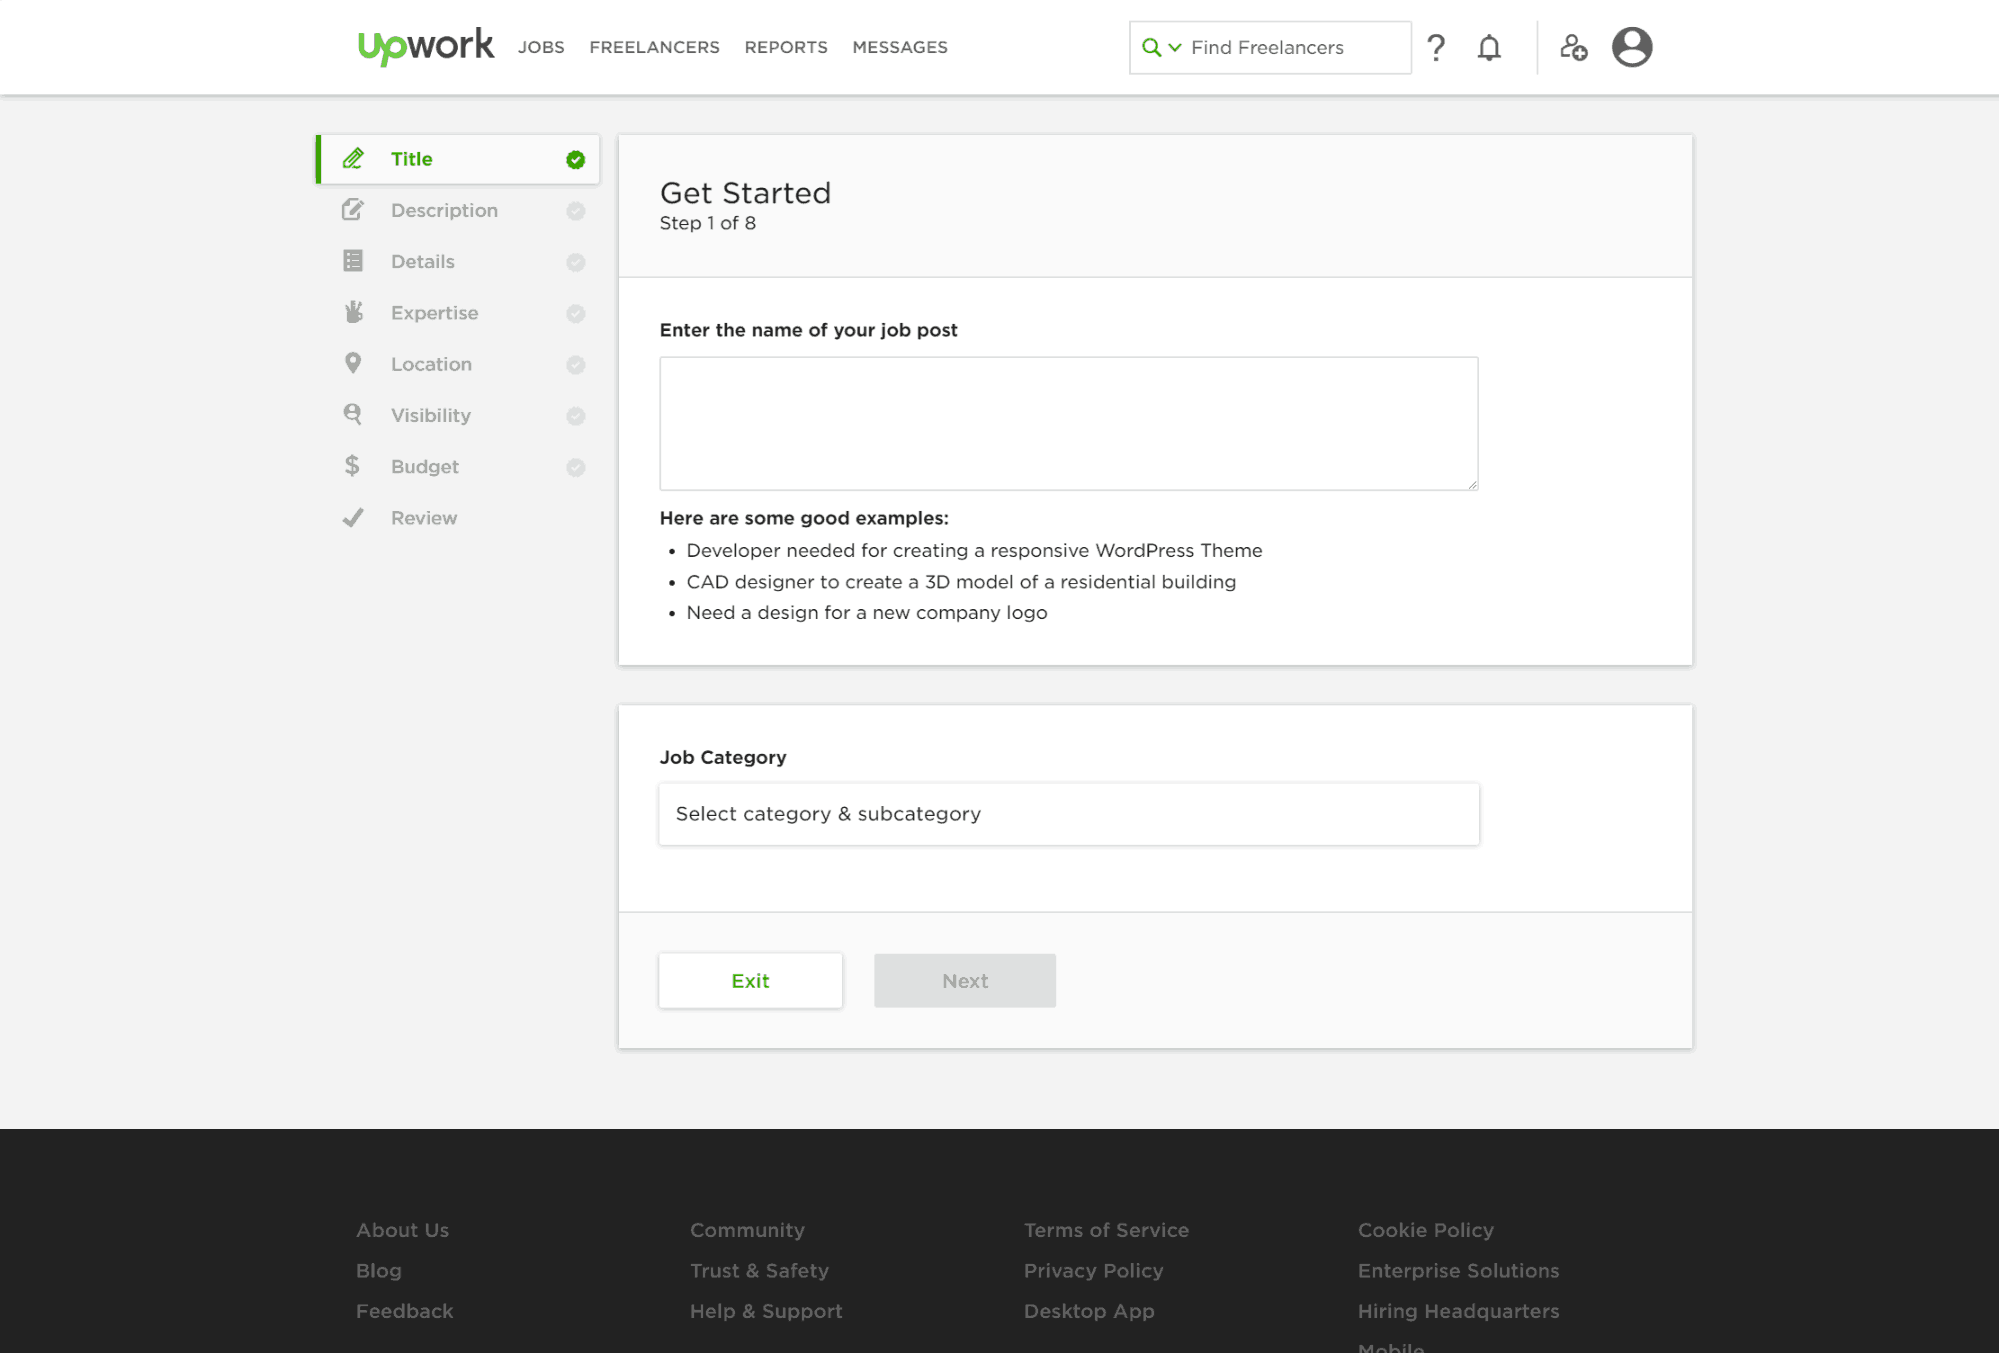Click the Exit button

[751, 981]
